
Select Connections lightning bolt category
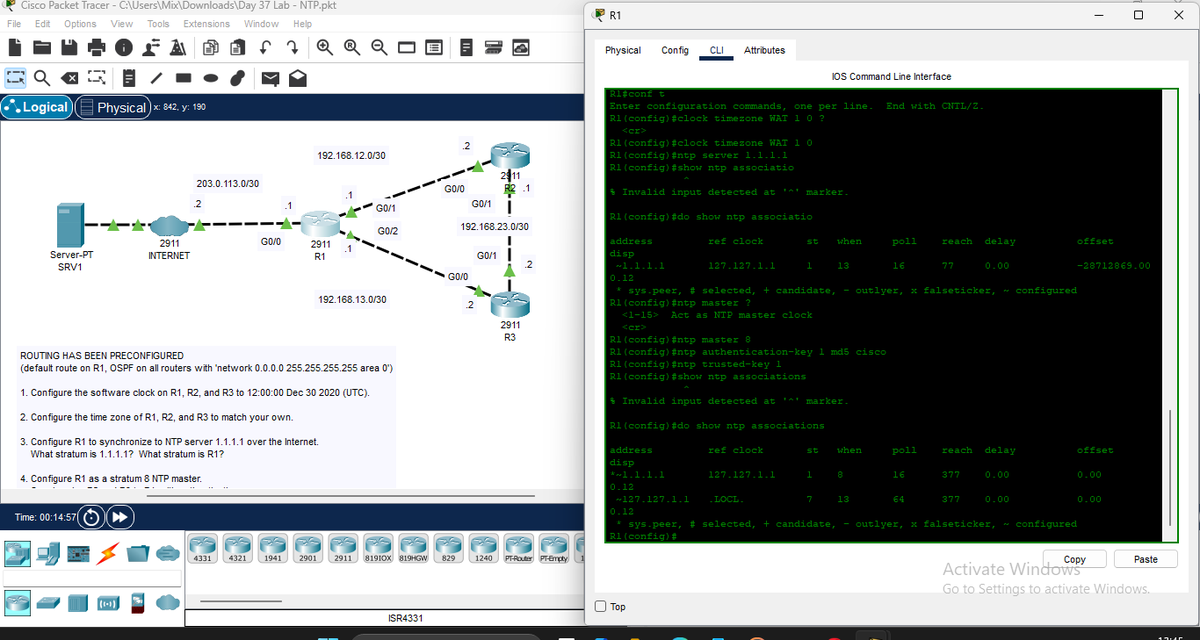tap(107, 552)
